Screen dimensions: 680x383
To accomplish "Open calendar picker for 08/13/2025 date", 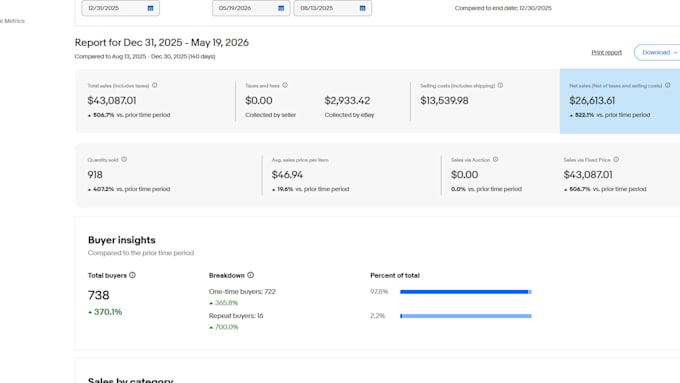I will coord(363,8).
